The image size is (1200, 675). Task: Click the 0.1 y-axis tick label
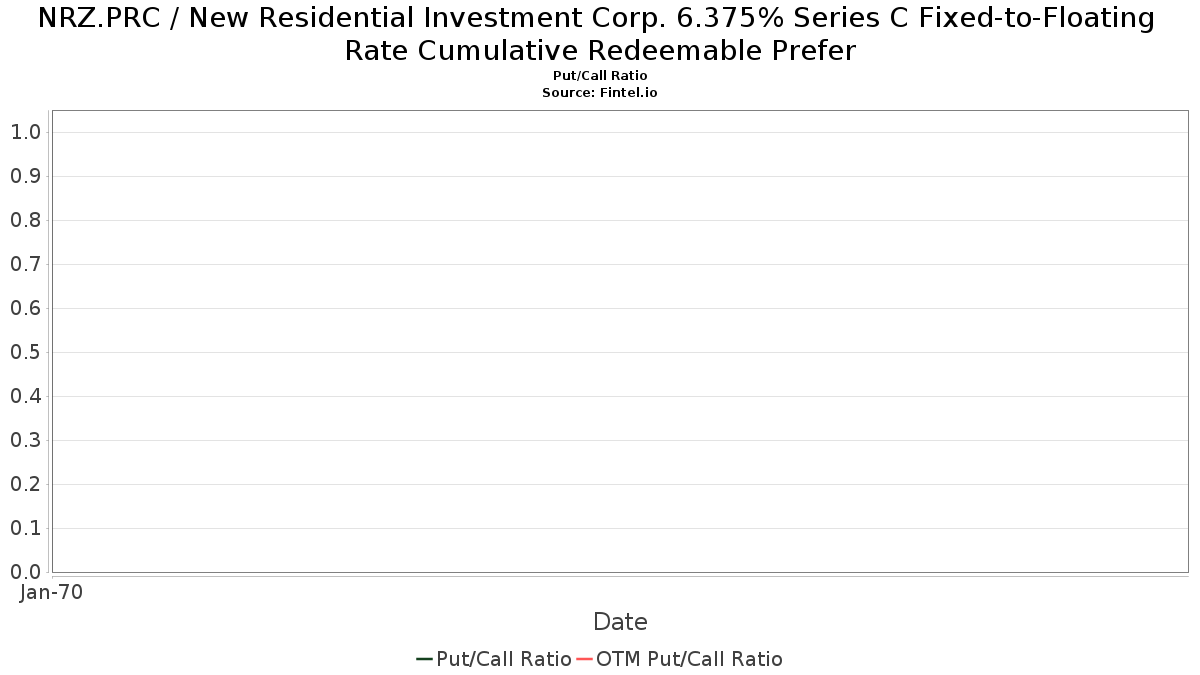25,528
